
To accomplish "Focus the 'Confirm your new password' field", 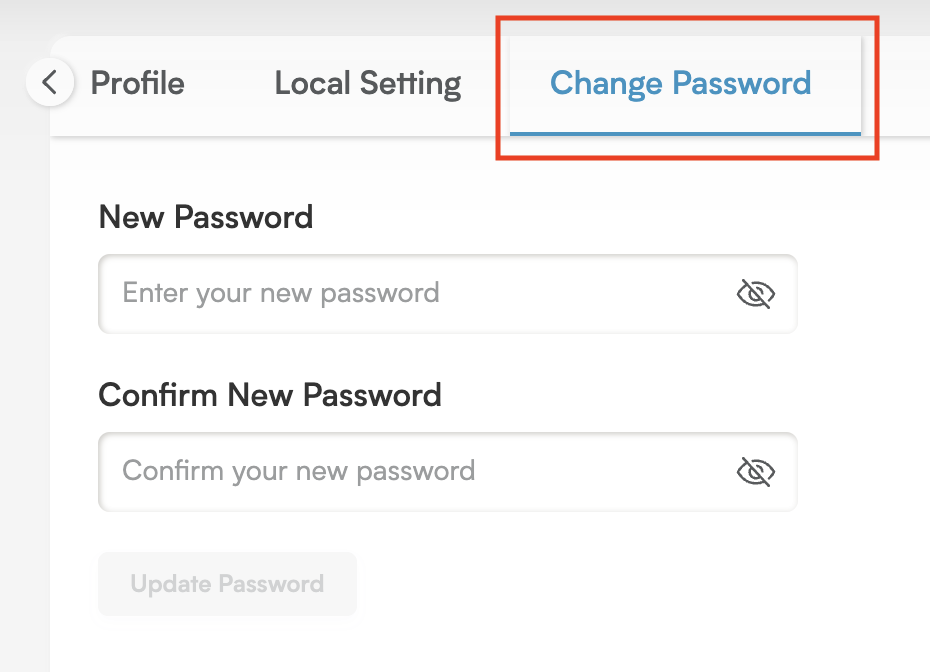I will pos(448,472).
